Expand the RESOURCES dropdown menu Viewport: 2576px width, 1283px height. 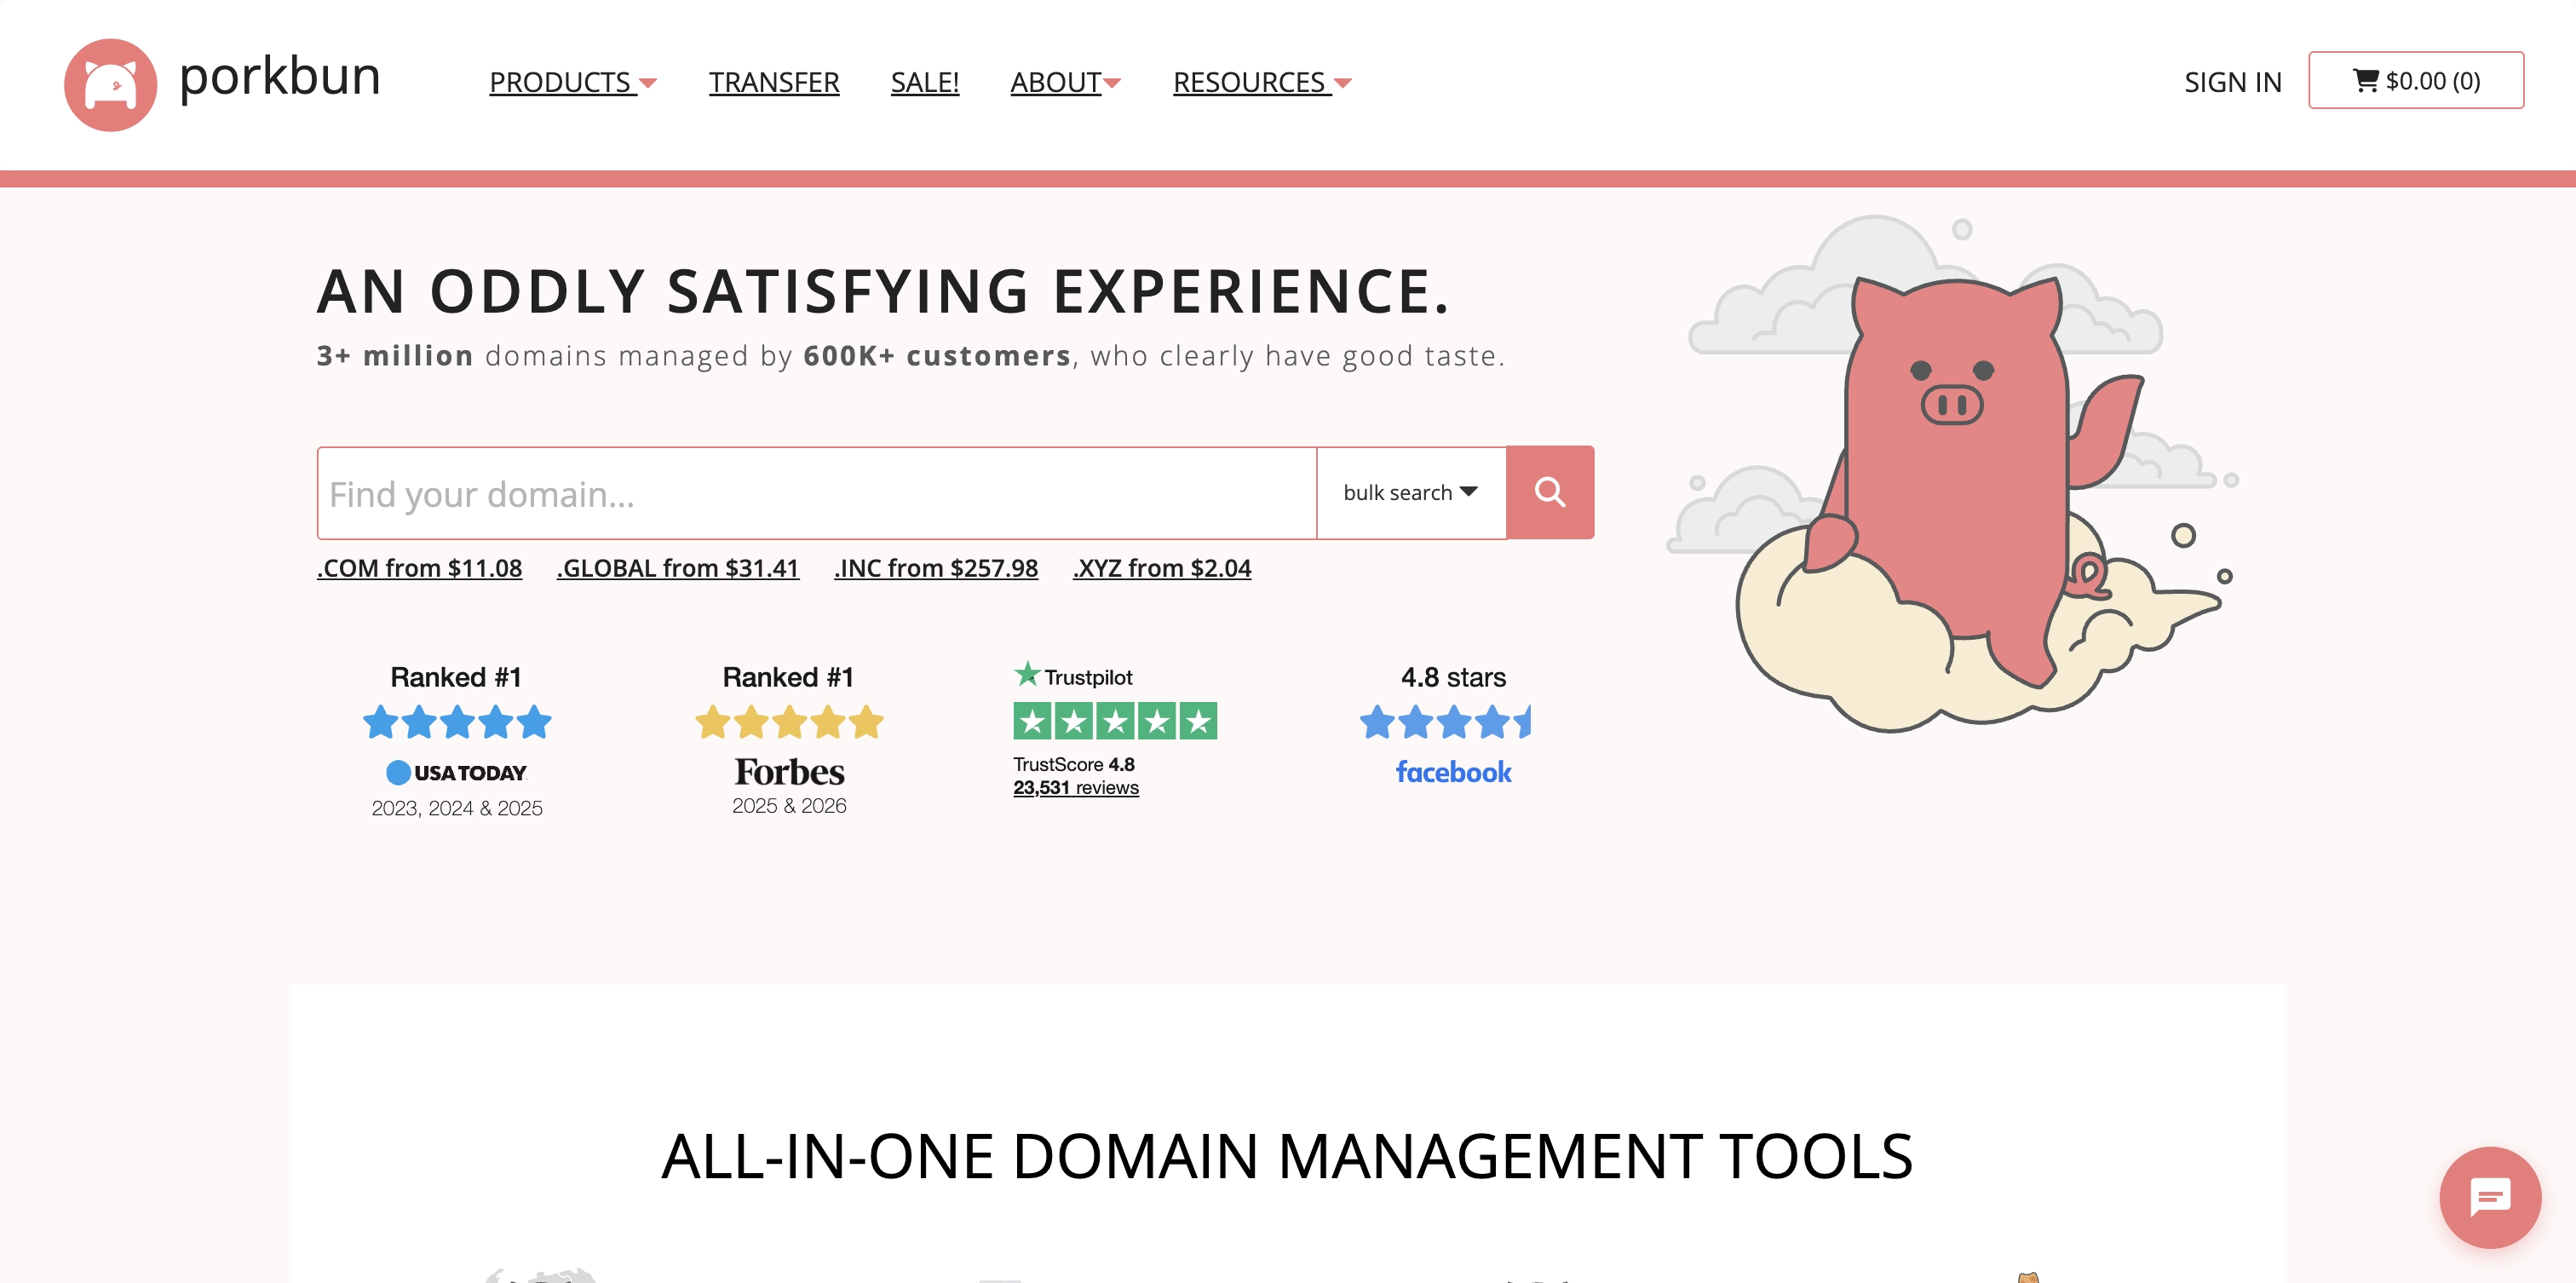[1262, 82]
